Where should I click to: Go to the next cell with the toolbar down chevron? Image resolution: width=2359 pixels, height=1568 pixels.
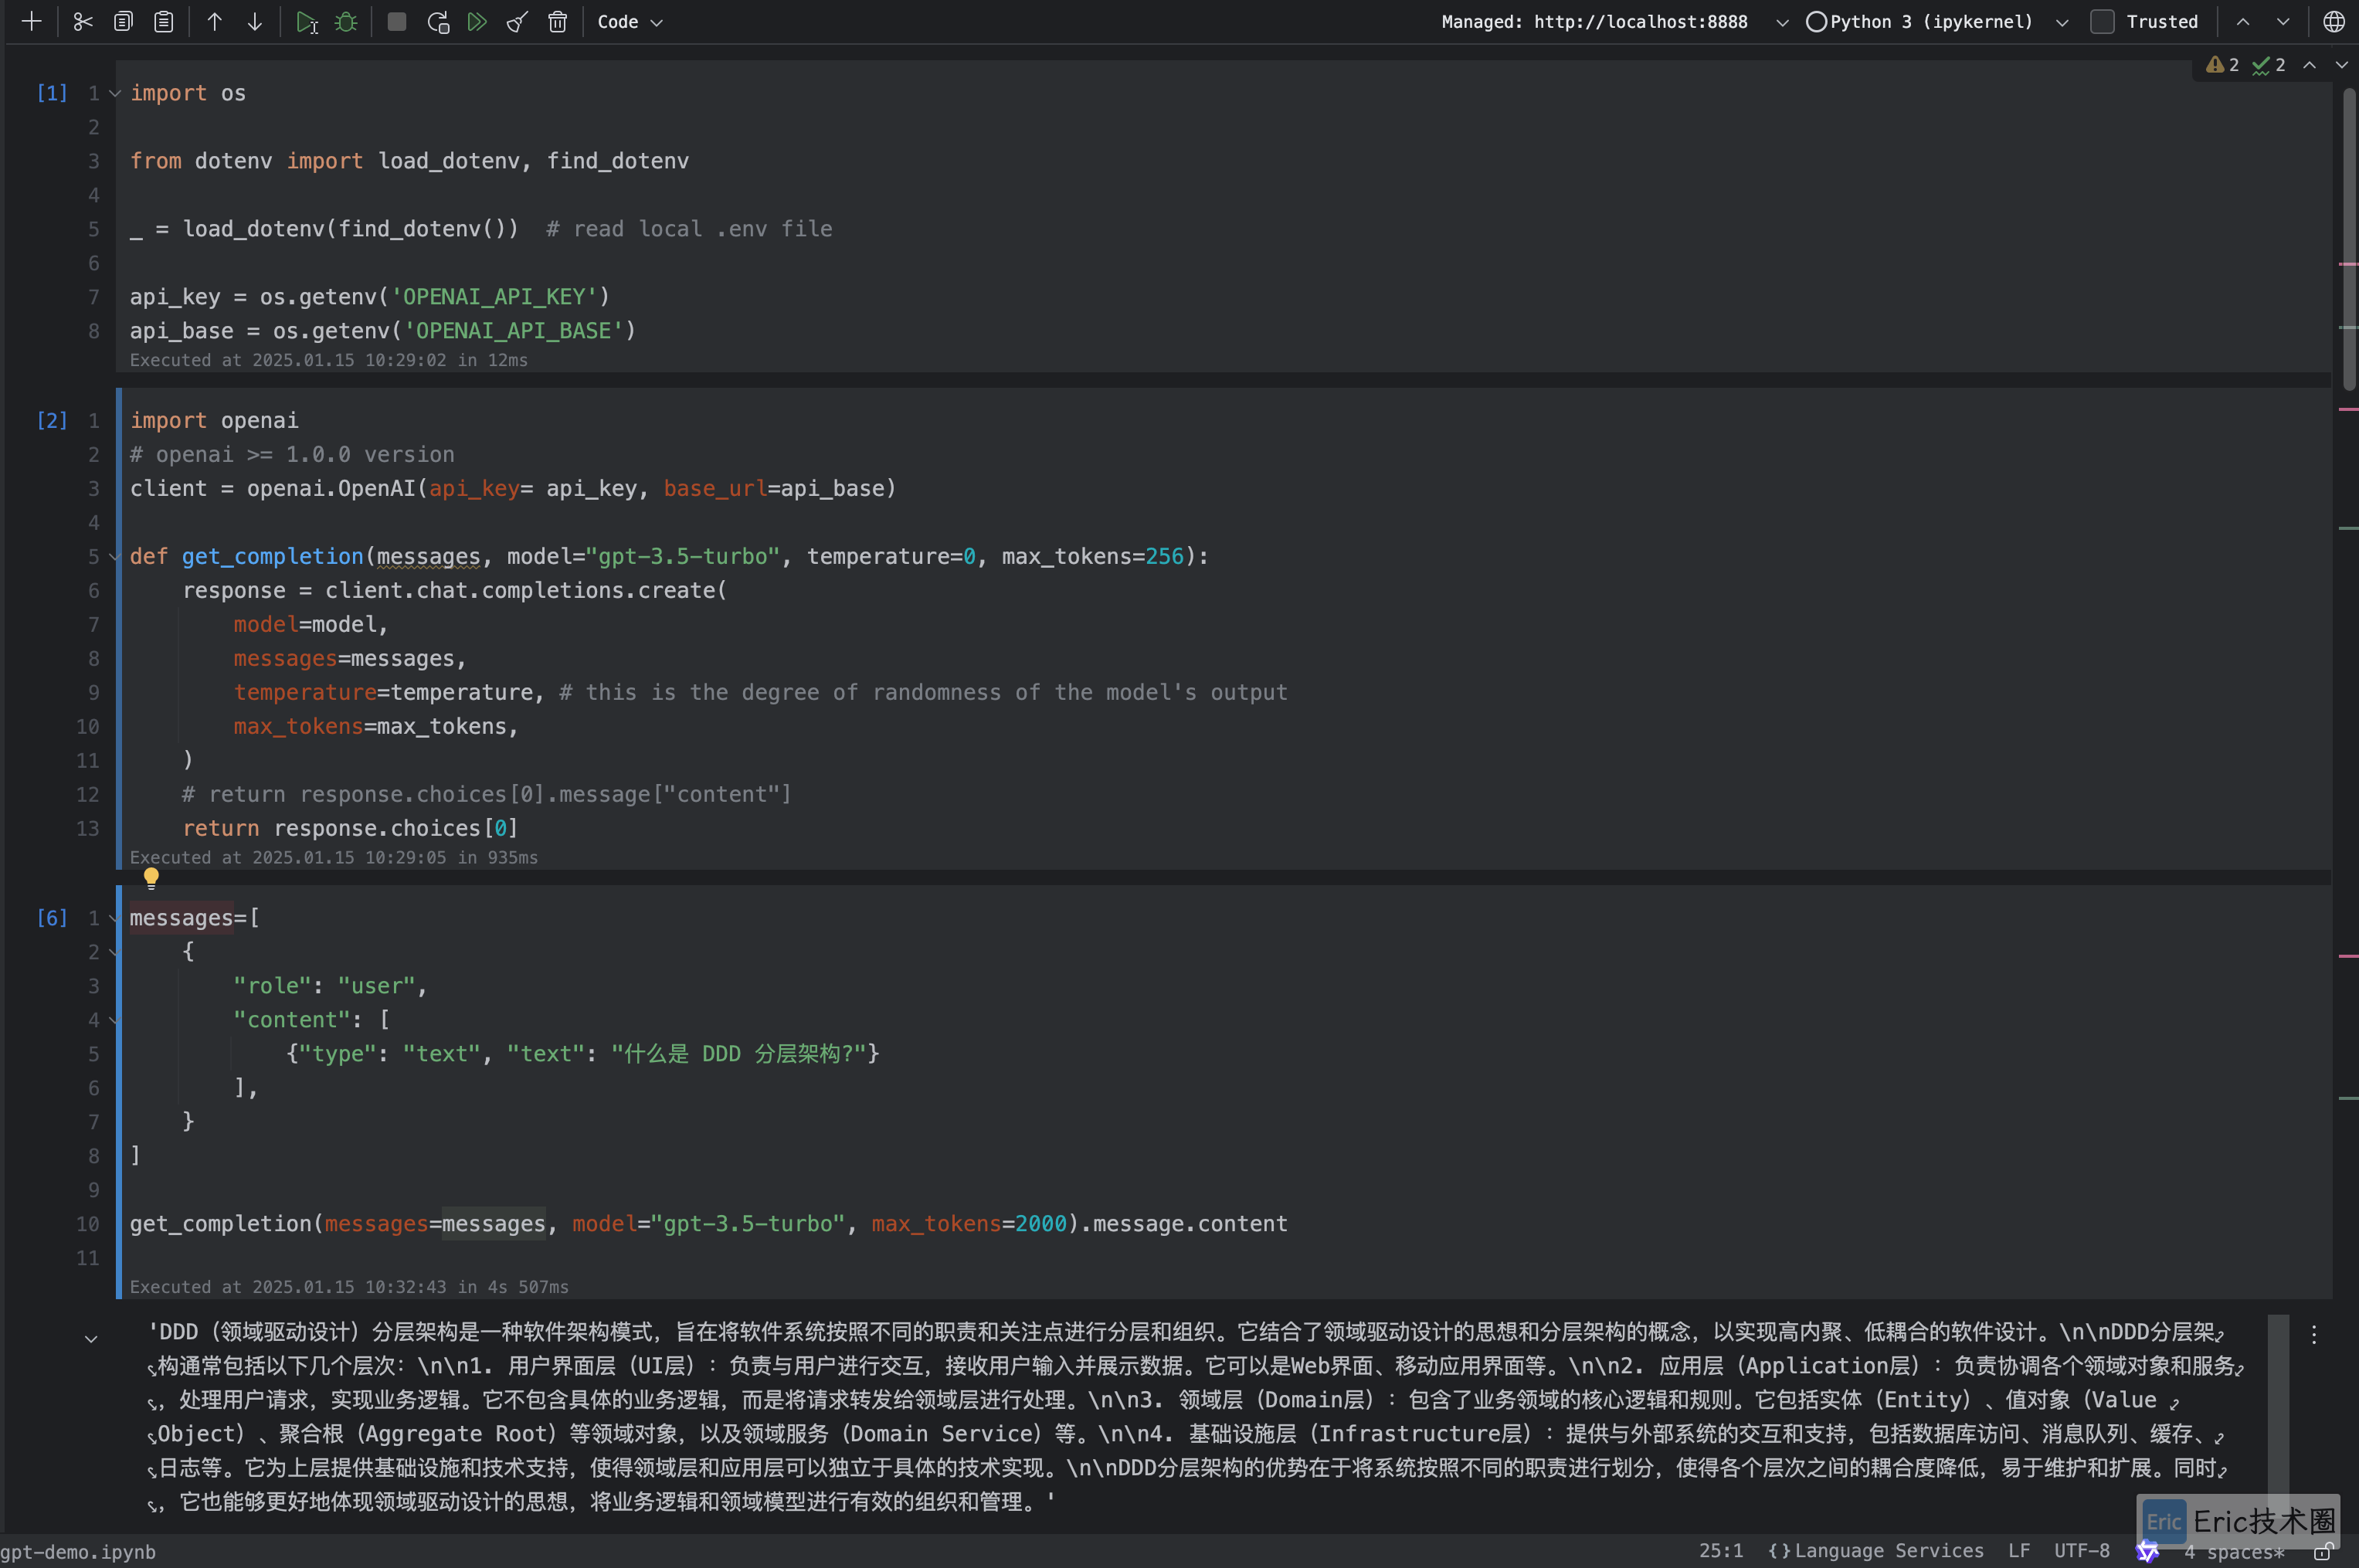(x=2283, y=21)
